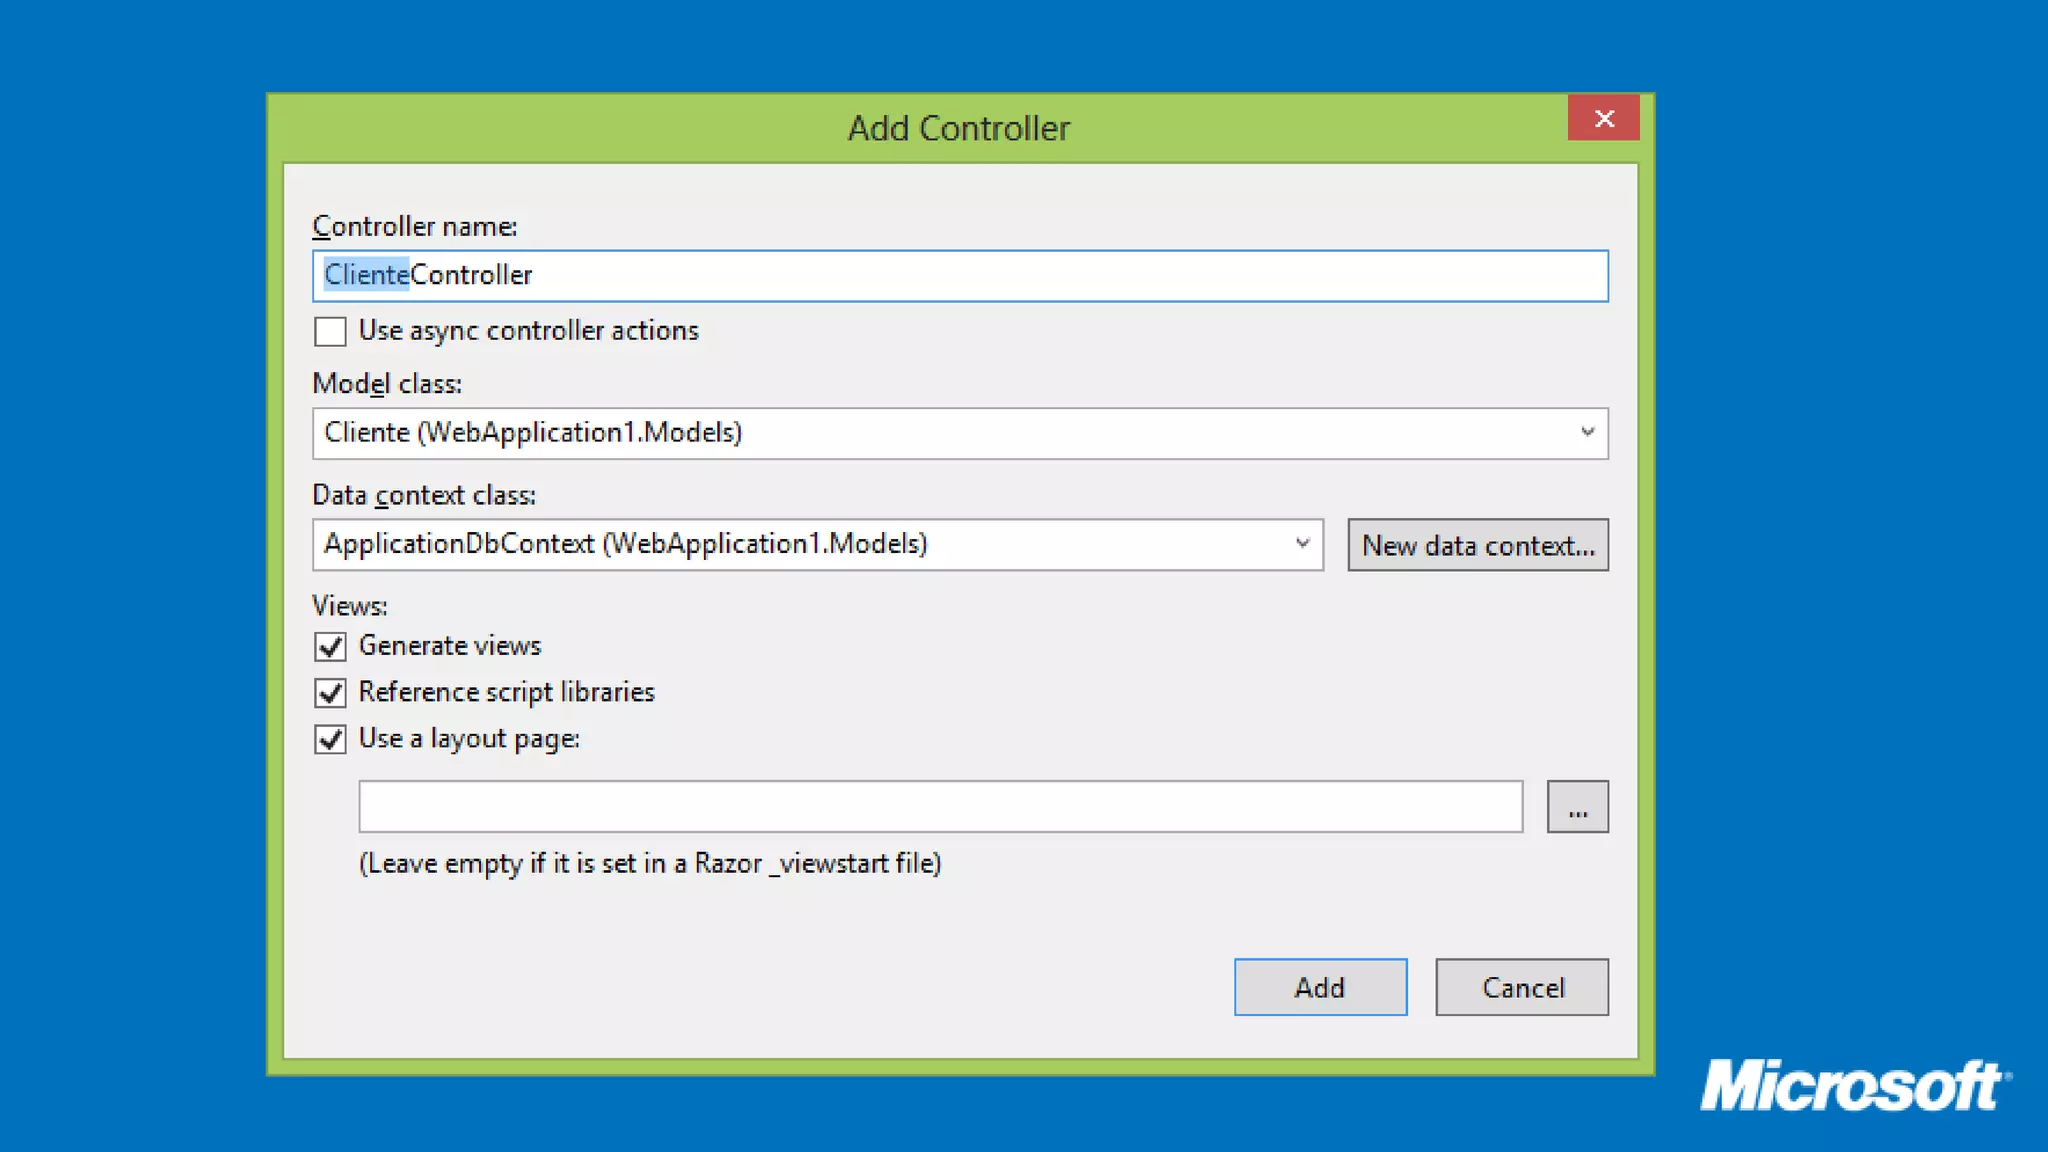This screenshot has height=1152, width=2048.
Task: Uncheck Generate views checkbox
Action: (330, 646)
